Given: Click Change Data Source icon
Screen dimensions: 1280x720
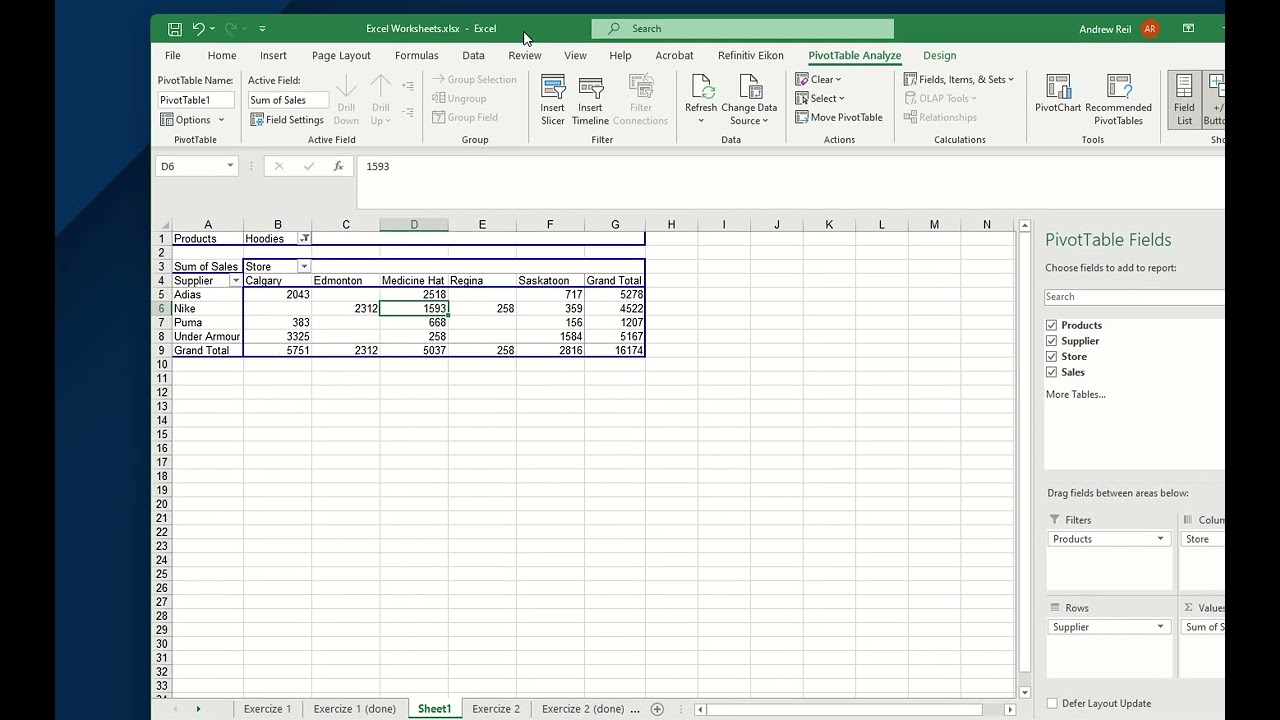Looking at the screenshot, I should [749, 100].
